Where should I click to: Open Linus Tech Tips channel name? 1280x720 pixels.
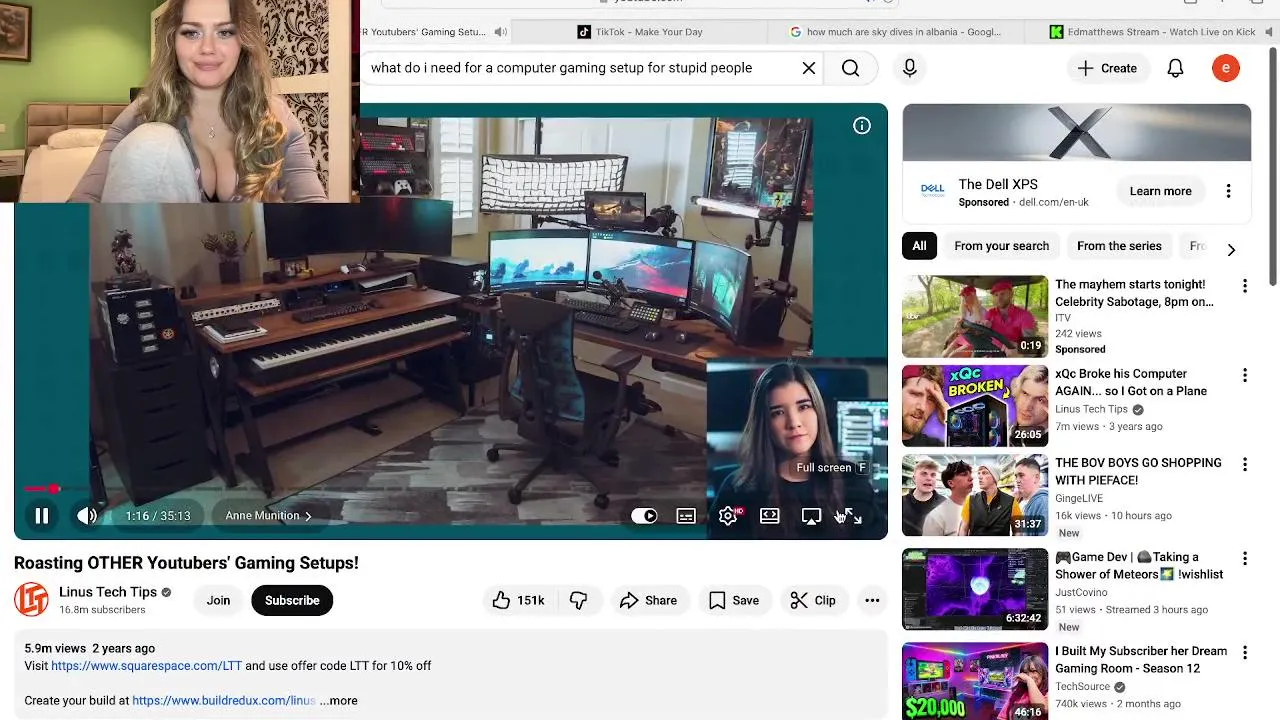(x=107, y=592)
